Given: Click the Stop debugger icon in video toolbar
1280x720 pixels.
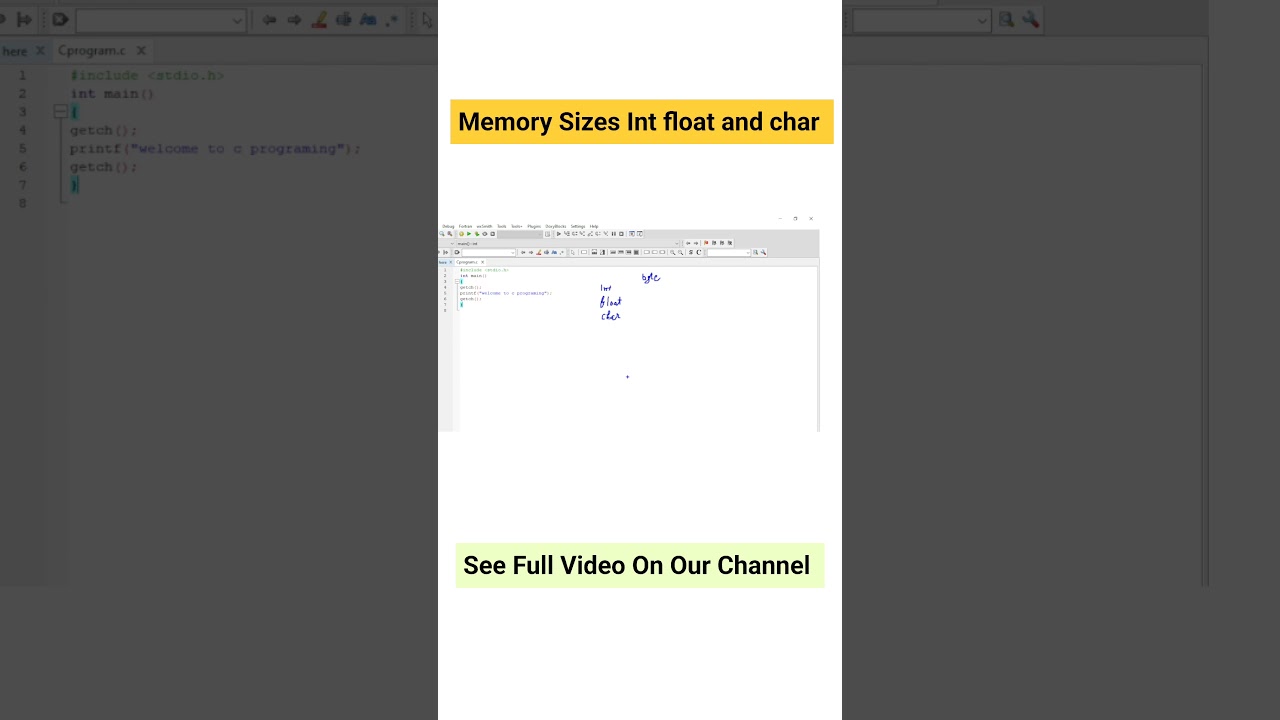Looking at the screenshot, I should pyautogui.click(x=621, y=234).
